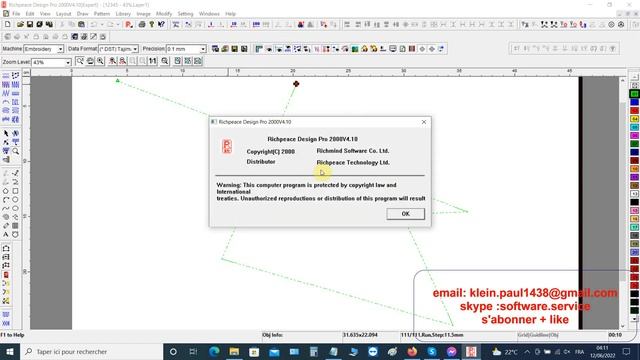Click the red P icon in toolbar

(129, 24)
